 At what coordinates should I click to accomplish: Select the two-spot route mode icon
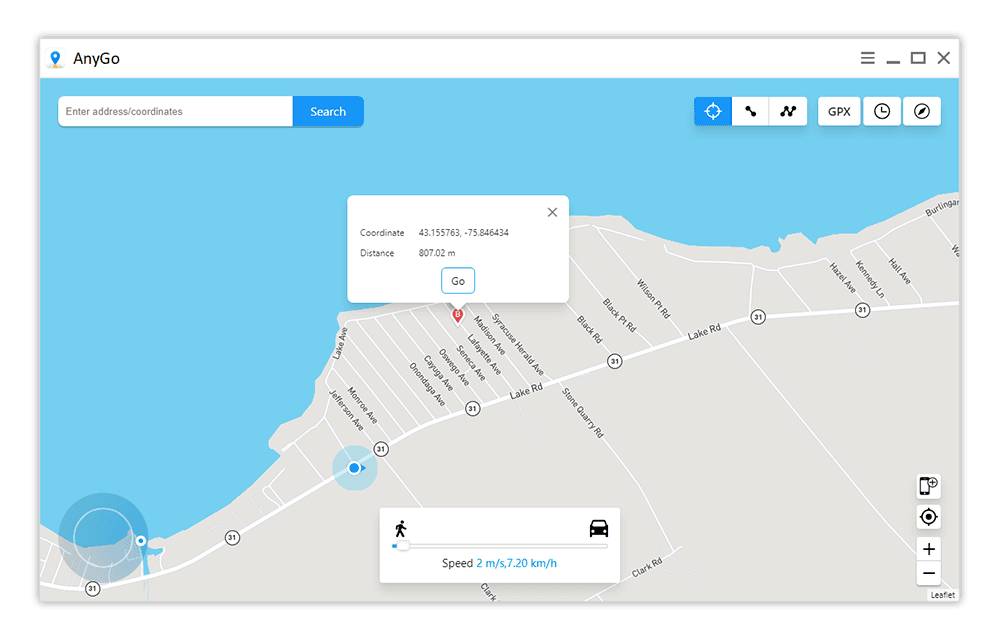click(751, 112)
